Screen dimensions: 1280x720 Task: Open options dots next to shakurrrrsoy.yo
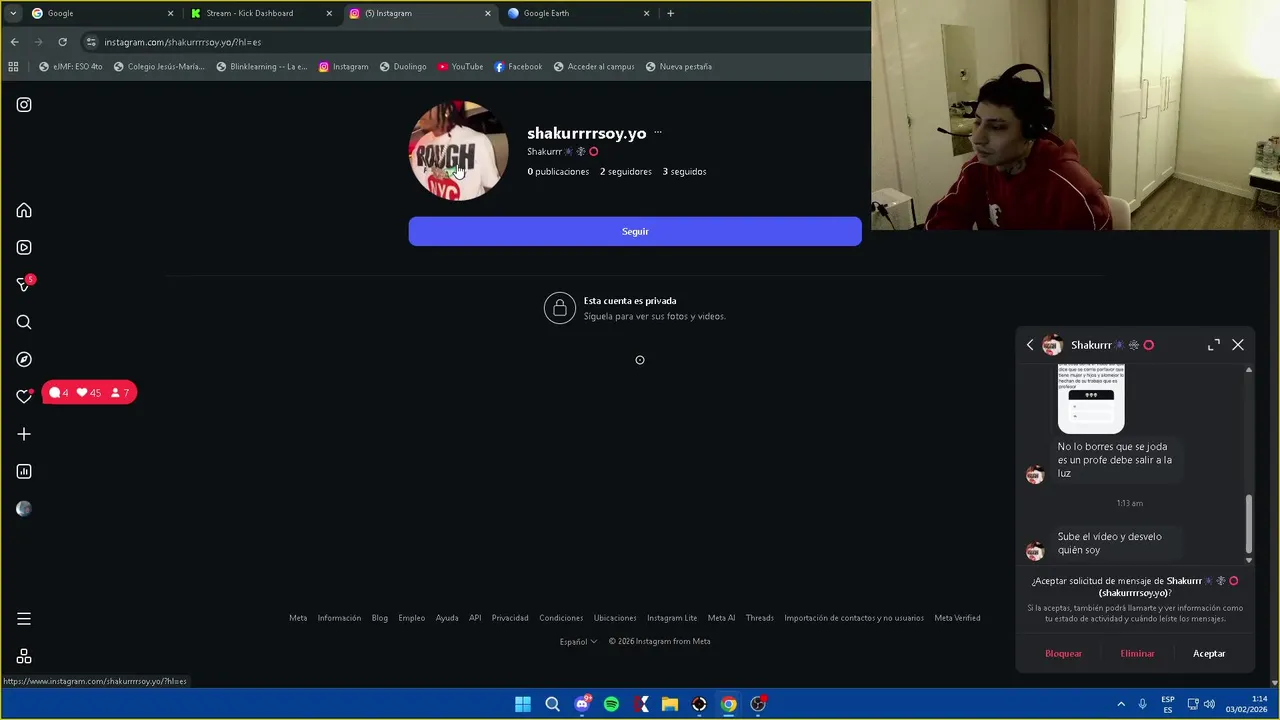[657, 133]
